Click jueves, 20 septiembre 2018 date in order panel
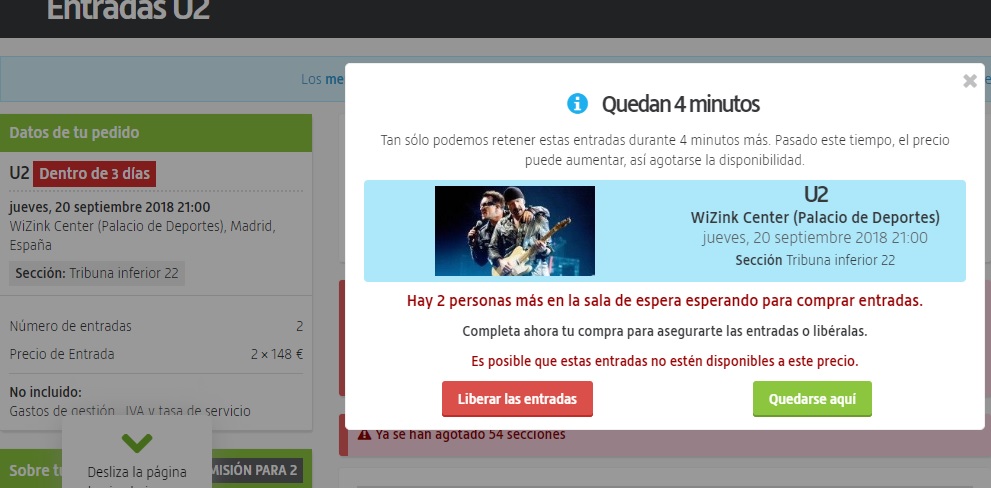 coord(110,207)
